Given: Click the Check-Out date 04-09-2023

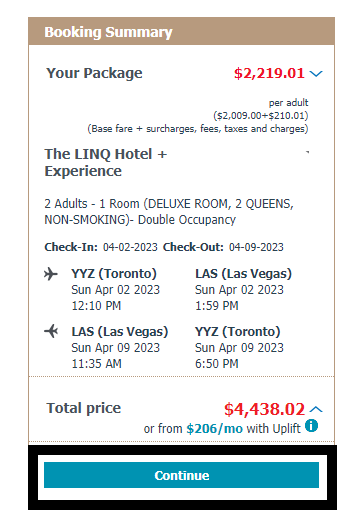Looking at the screenshot, I should coord(256,247).
